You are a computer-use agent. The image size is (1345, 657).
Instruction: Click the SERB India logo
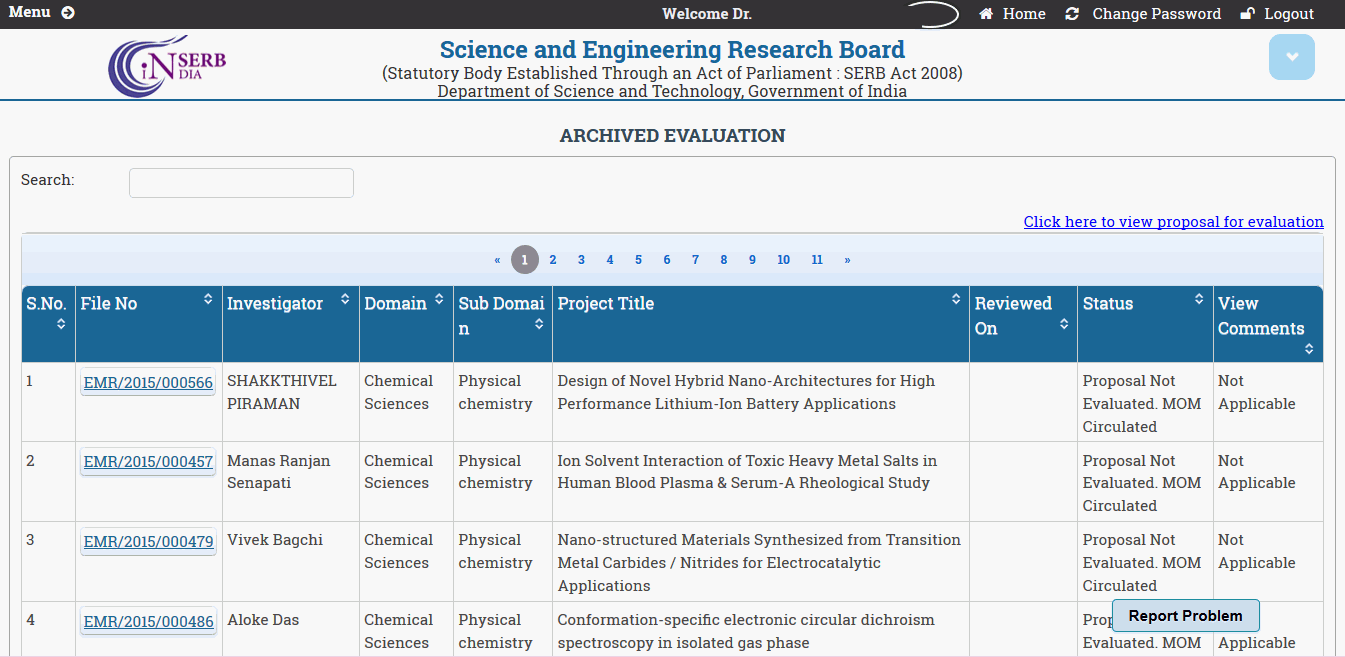pyautogui.click(x=167, y=66)
